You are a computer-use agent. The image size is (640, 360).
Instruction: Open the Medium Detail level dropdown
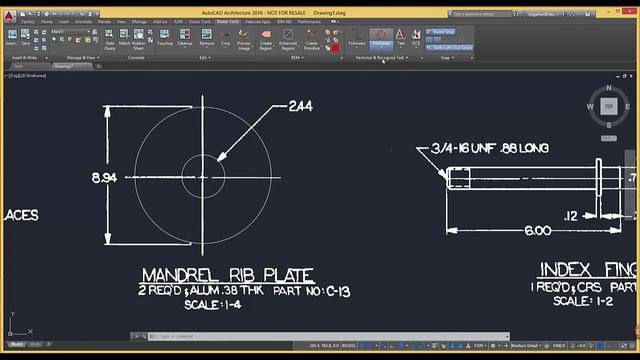pos(525,346)
